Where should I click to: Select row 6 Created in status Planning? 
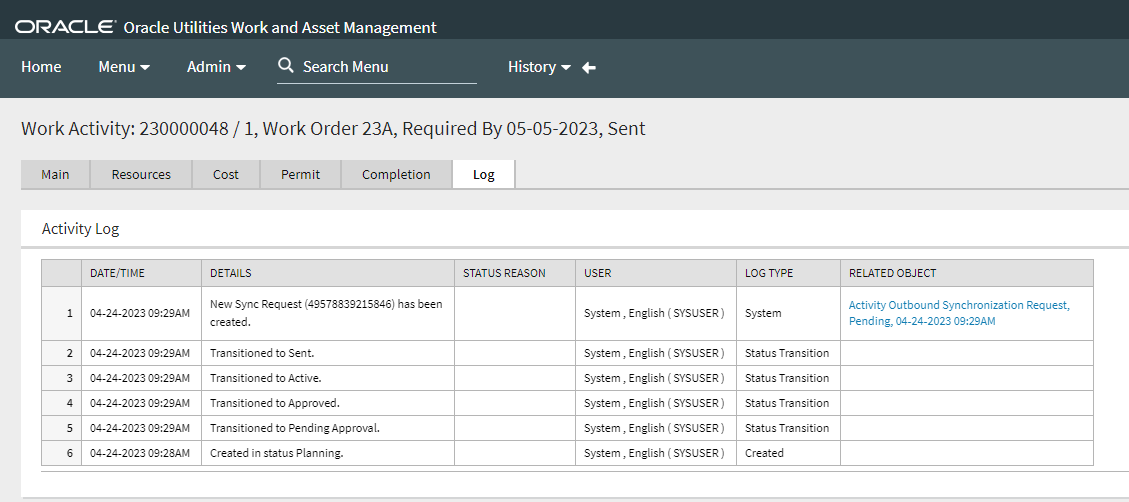pyautogui.click(x=567, y=453)
